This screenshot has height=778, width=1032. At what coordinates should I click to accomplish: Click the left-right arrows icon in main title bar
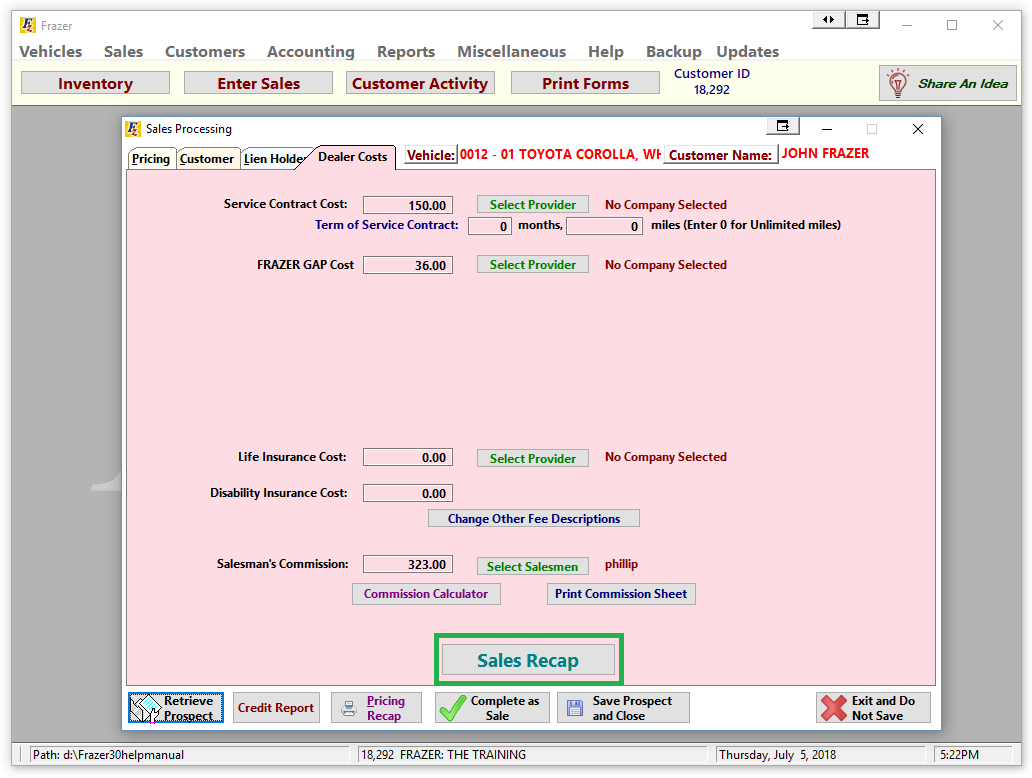[x=829, y=20]
